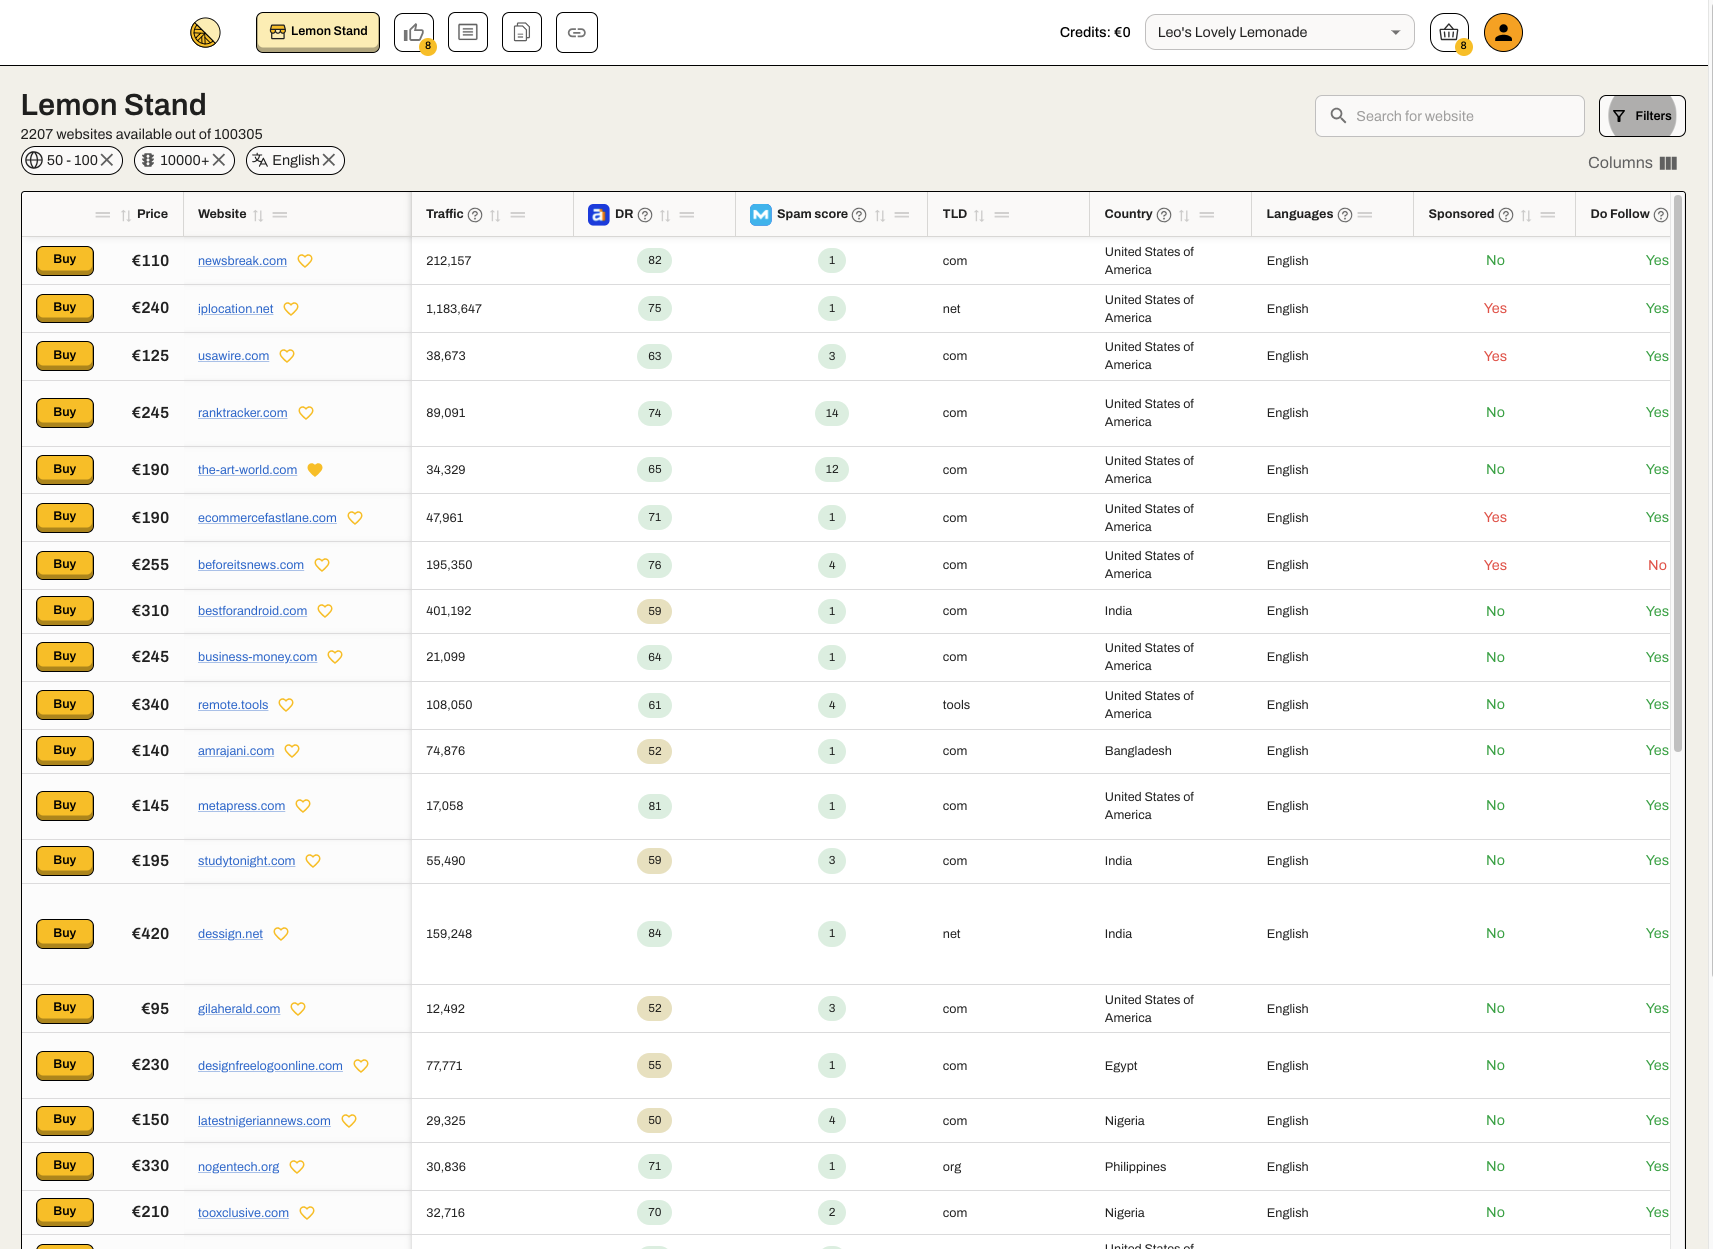Favorite nogentech.org with heart icon
The width and height of the screenshot is (1713, 1249).
[x=297, y=1167]
